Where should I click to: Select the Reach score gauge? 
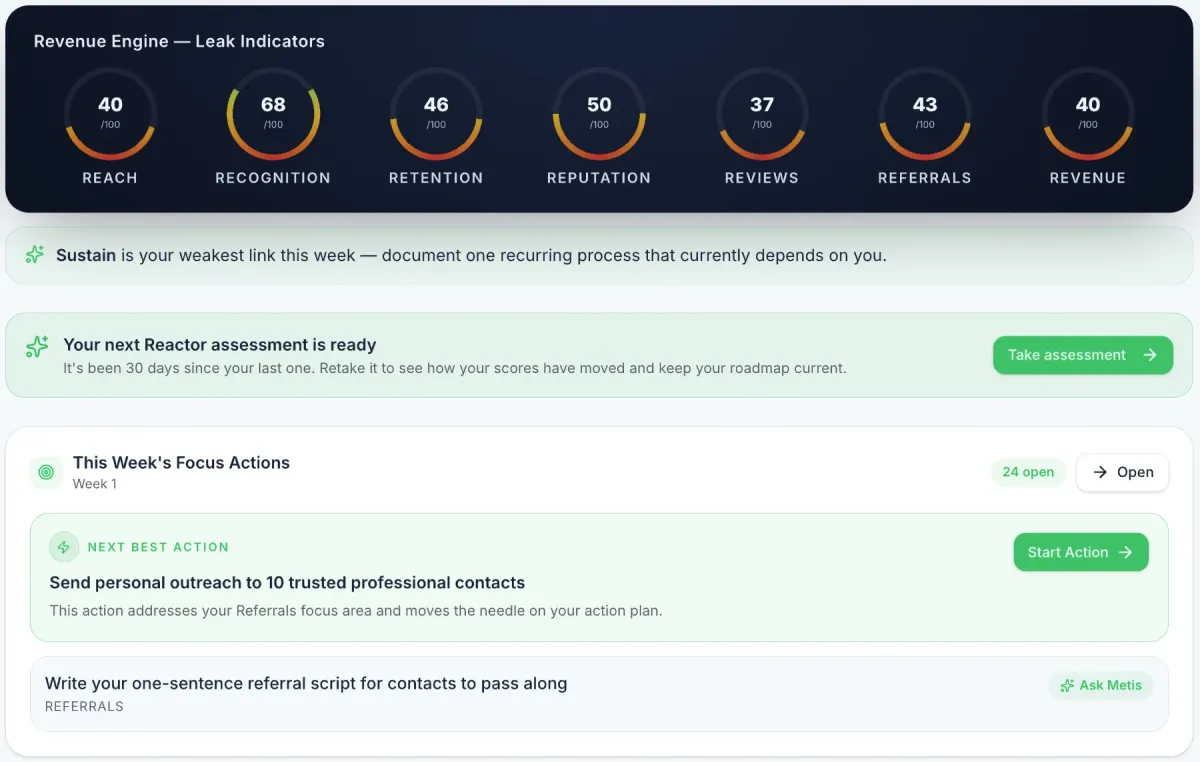pos(110,114)
